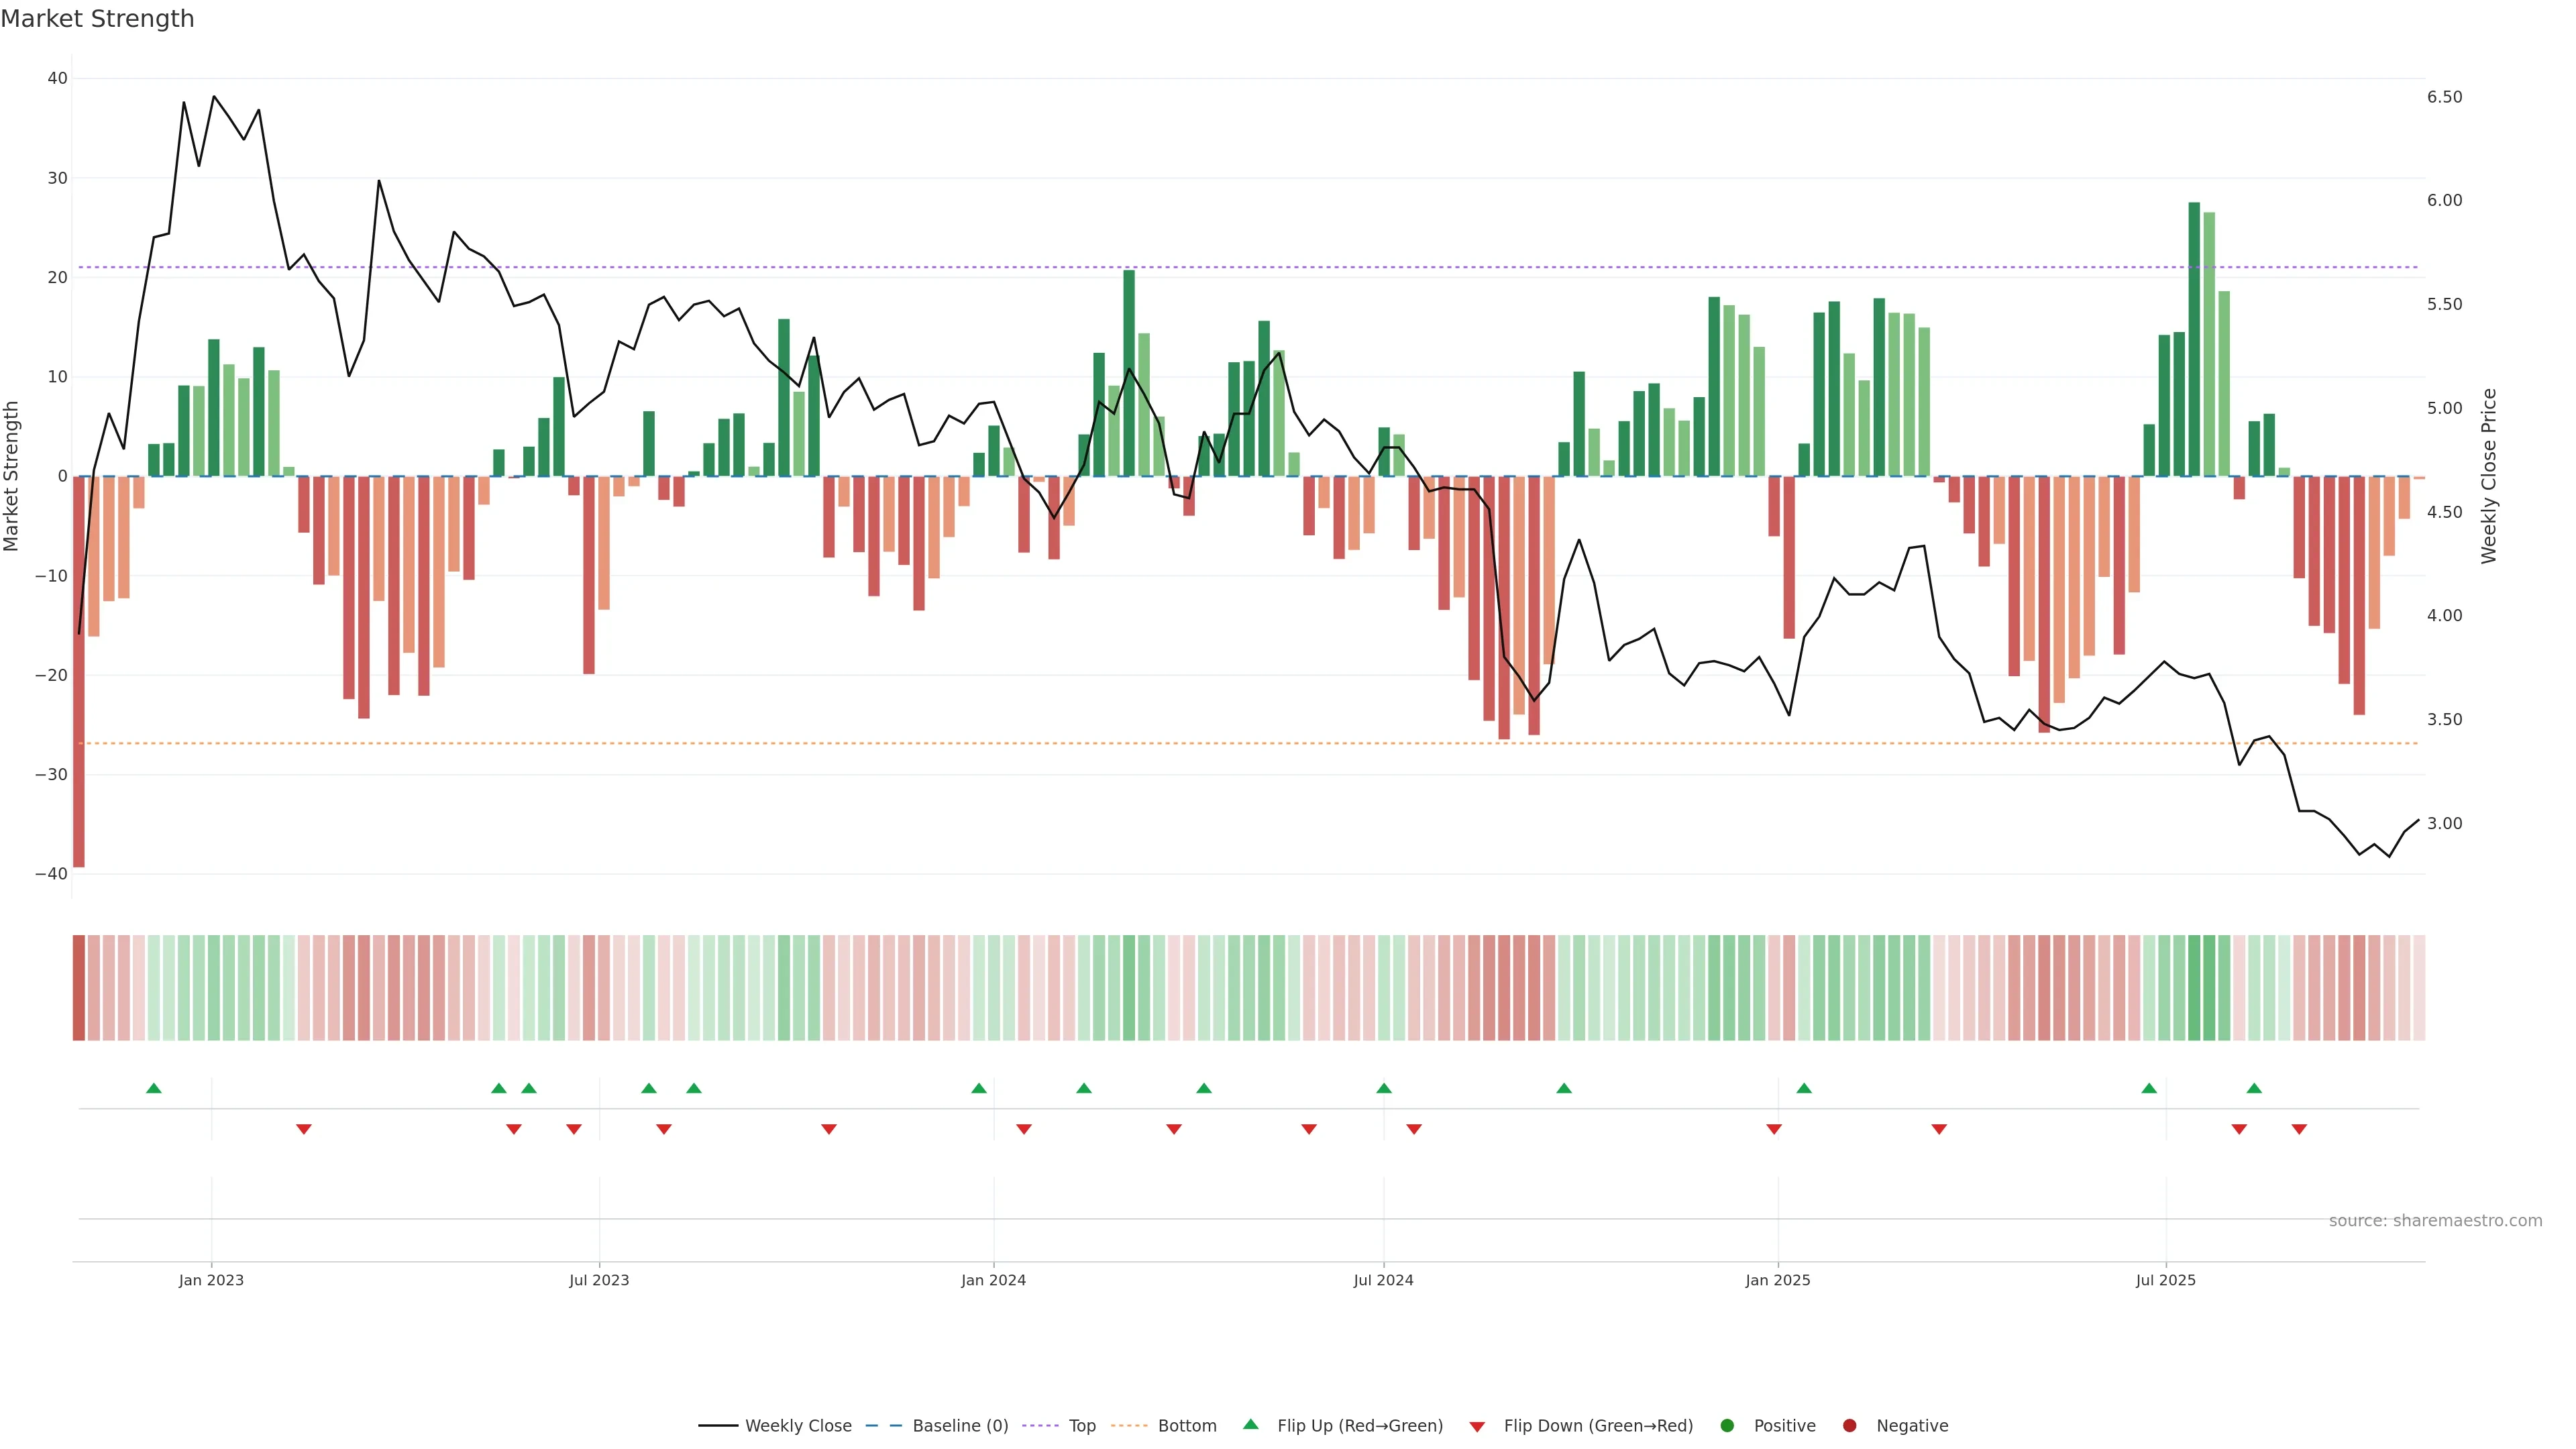Click the Jan 2024 x-axis label
The width and height of the screenshot is (2576, 1449).
[993, 1280]
